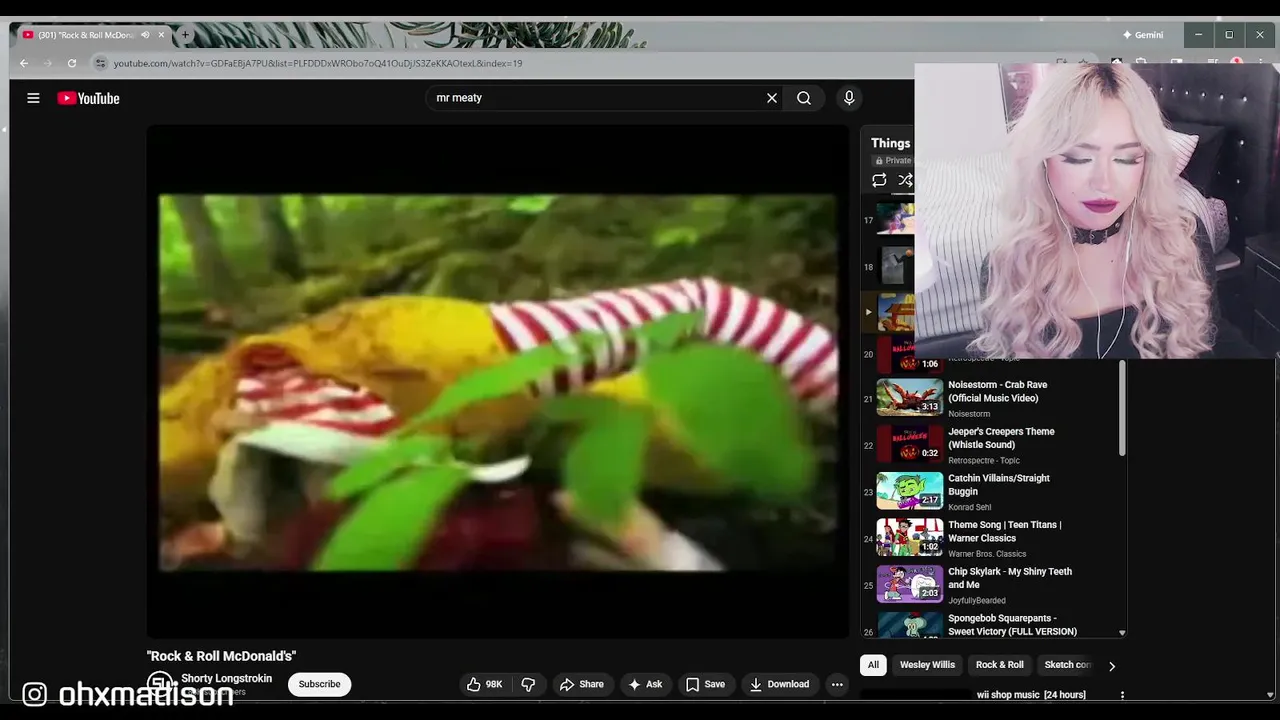Show more filter chips with the right chevron
This screenshot has width=1280, height=720.
pos(1111,666)
